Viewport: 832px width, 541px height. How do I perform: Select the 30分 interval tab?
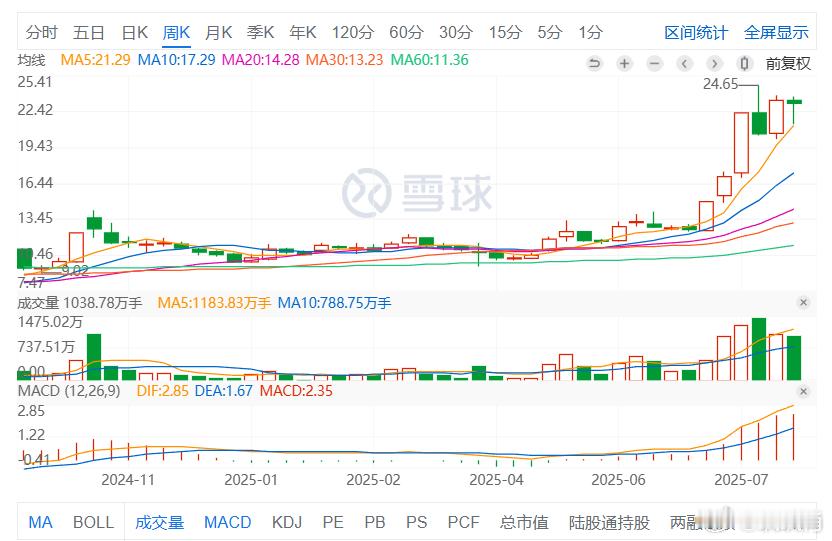[x=456, y=32]
